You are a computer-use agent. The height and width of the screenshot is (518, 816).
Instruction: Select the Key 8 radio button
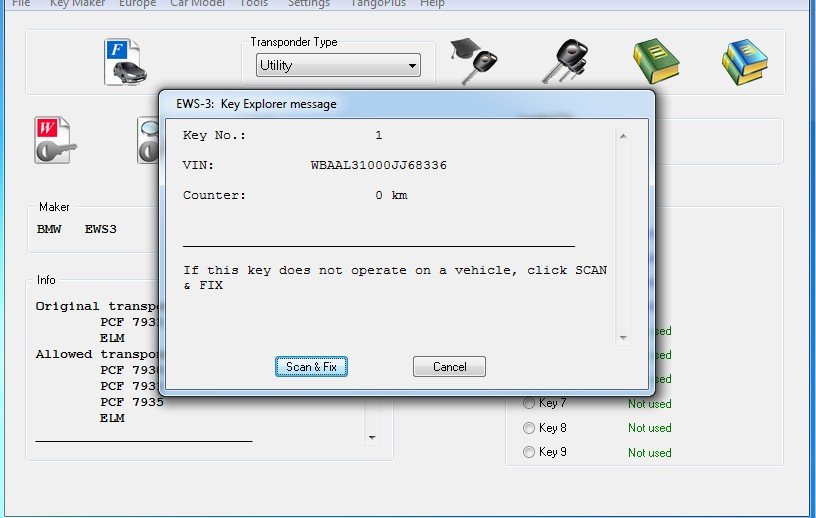529,428
